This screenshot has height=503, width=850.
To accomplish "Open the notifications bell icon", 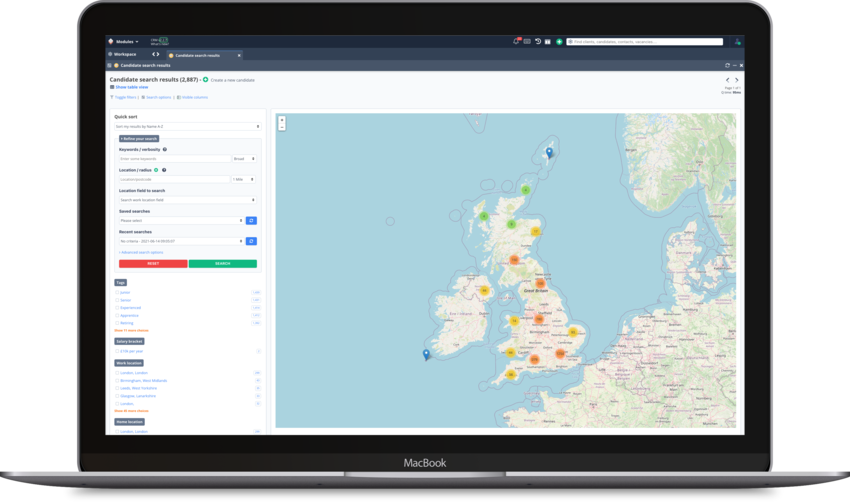I will point(516,41).
